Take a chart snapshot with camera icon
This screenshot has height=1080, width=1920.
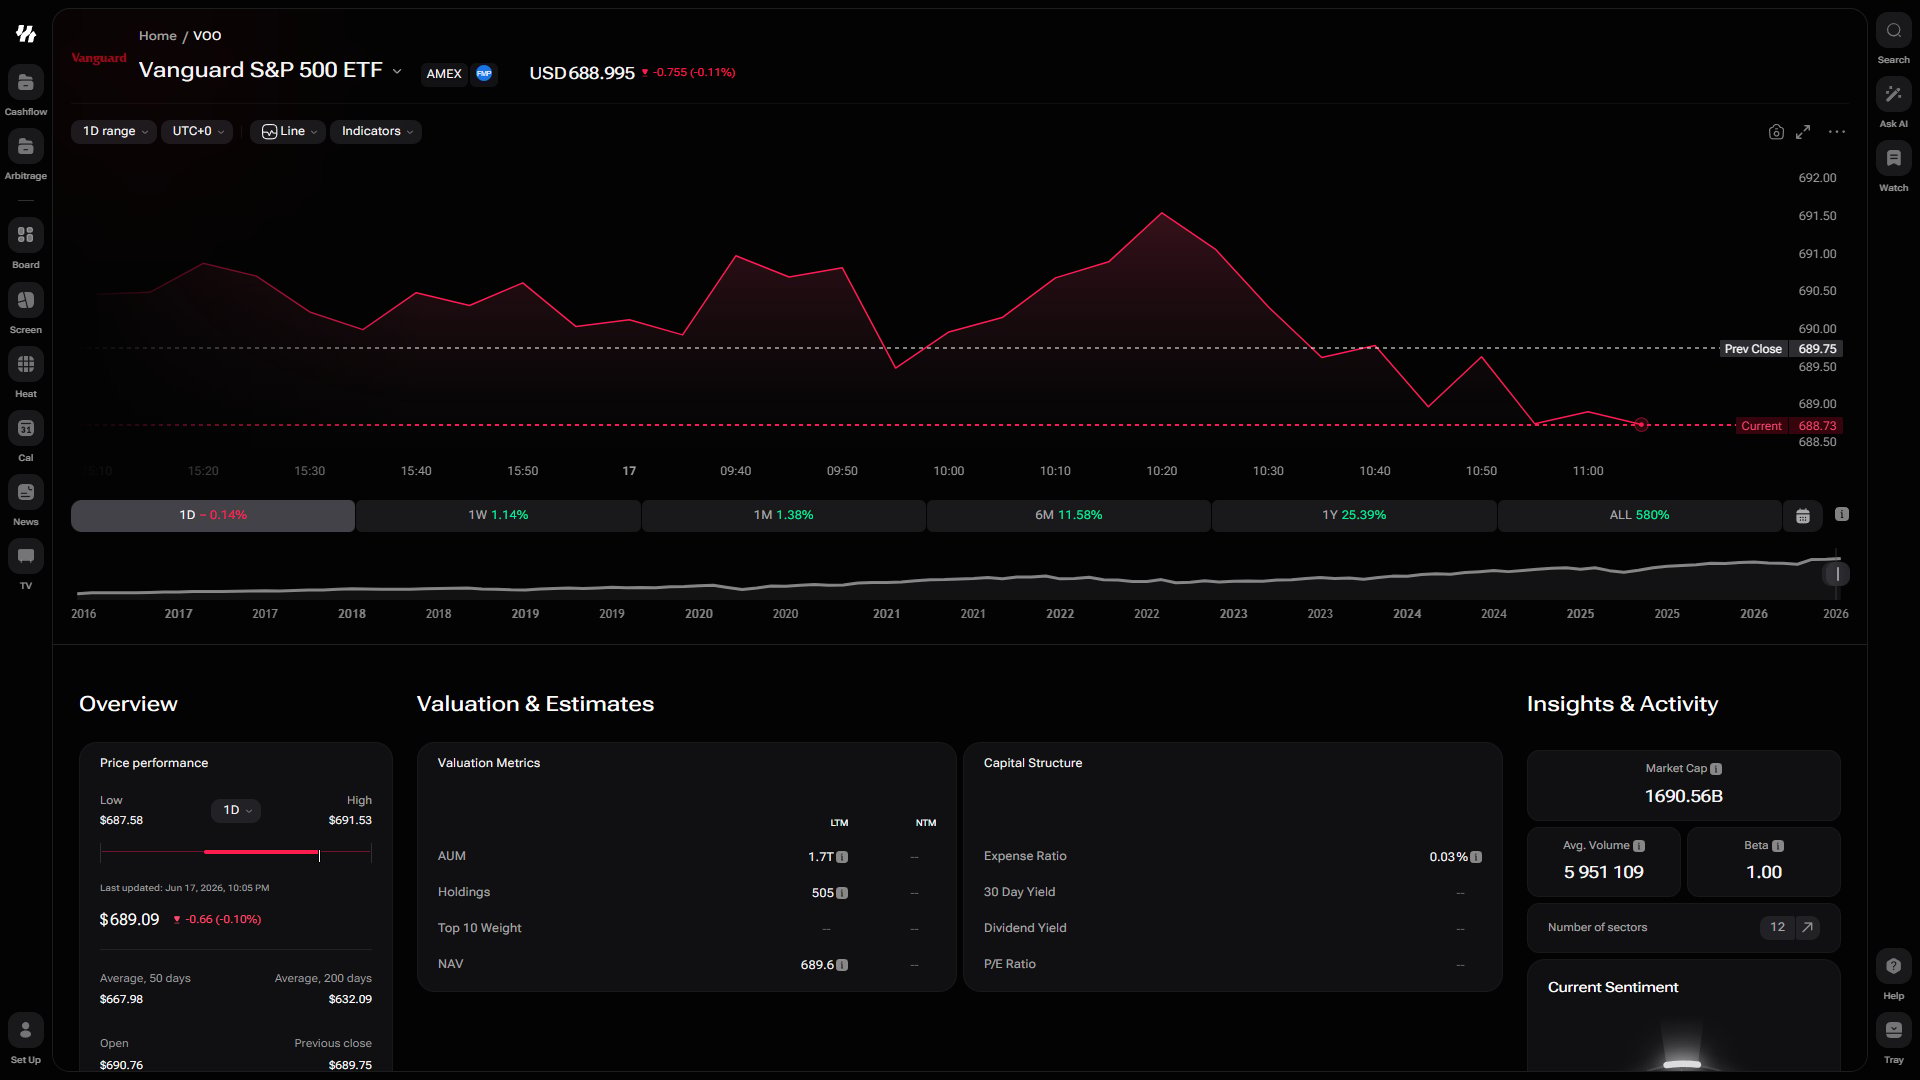(x=1776, y=132)
